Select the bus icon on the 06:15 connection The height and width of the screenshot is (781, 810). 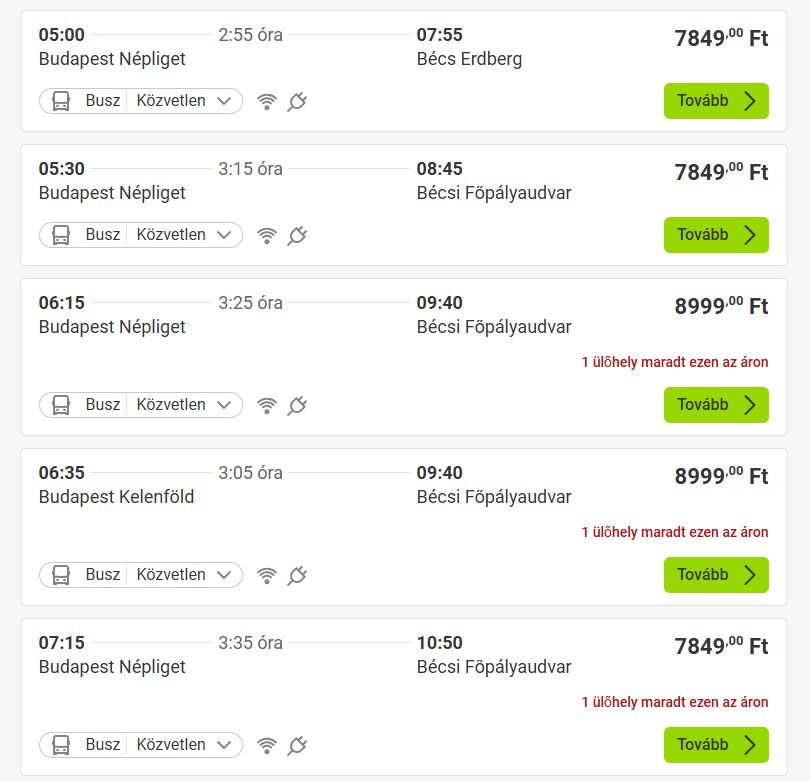coord(62,405)
